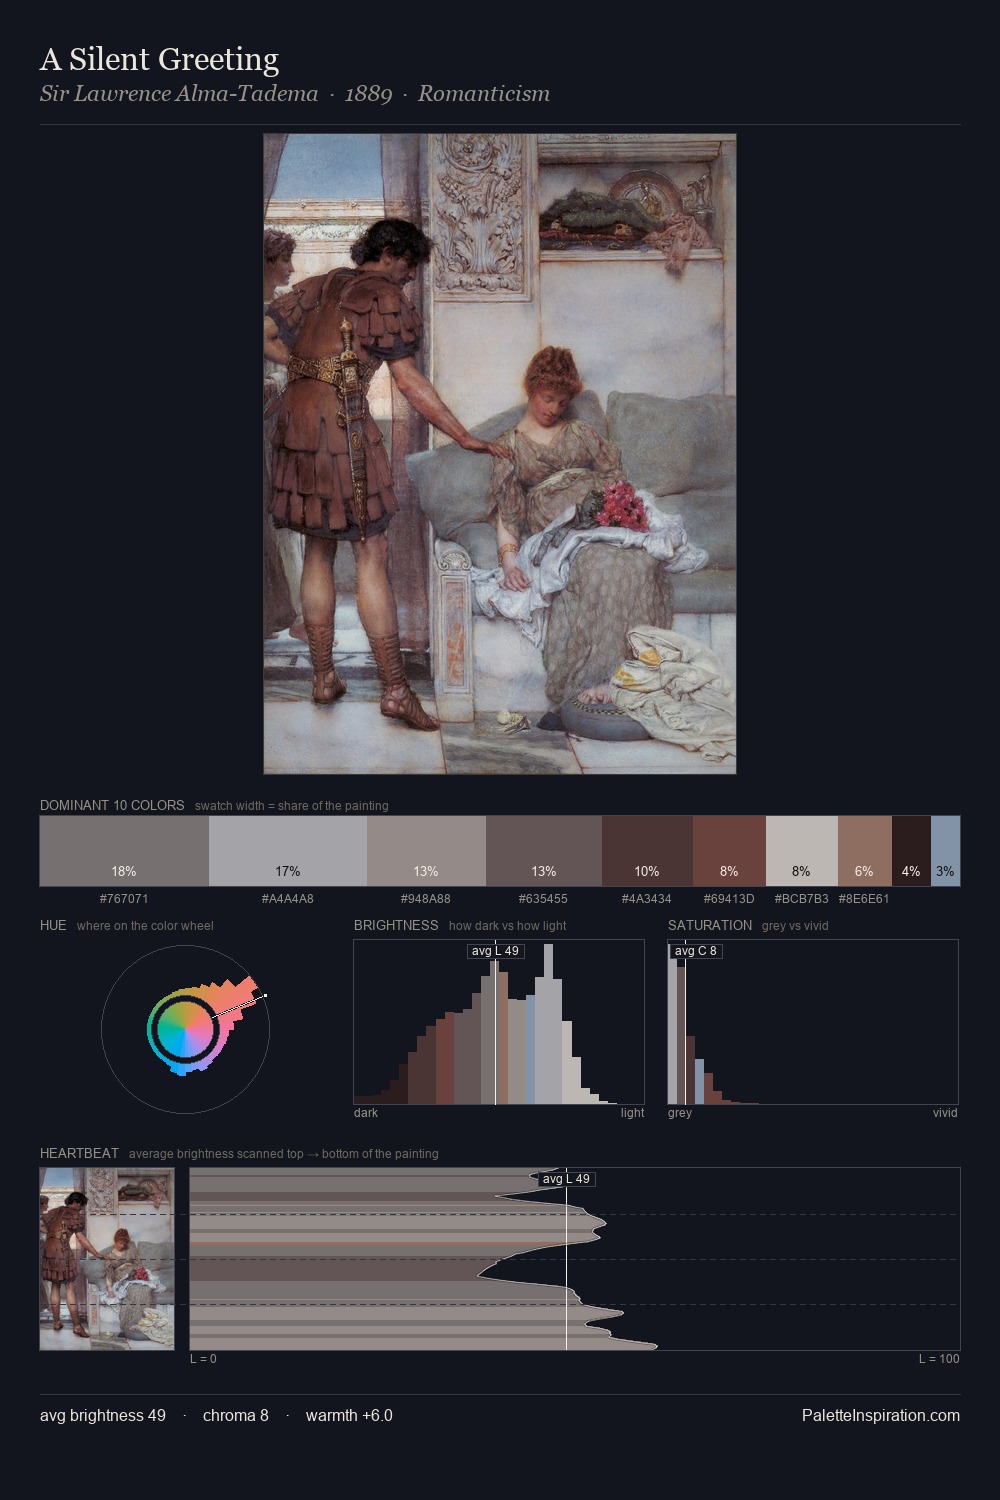Click hex code #767071 text
The width and height of the screenshot is (1000, 1500).
[x=124, y=898]
